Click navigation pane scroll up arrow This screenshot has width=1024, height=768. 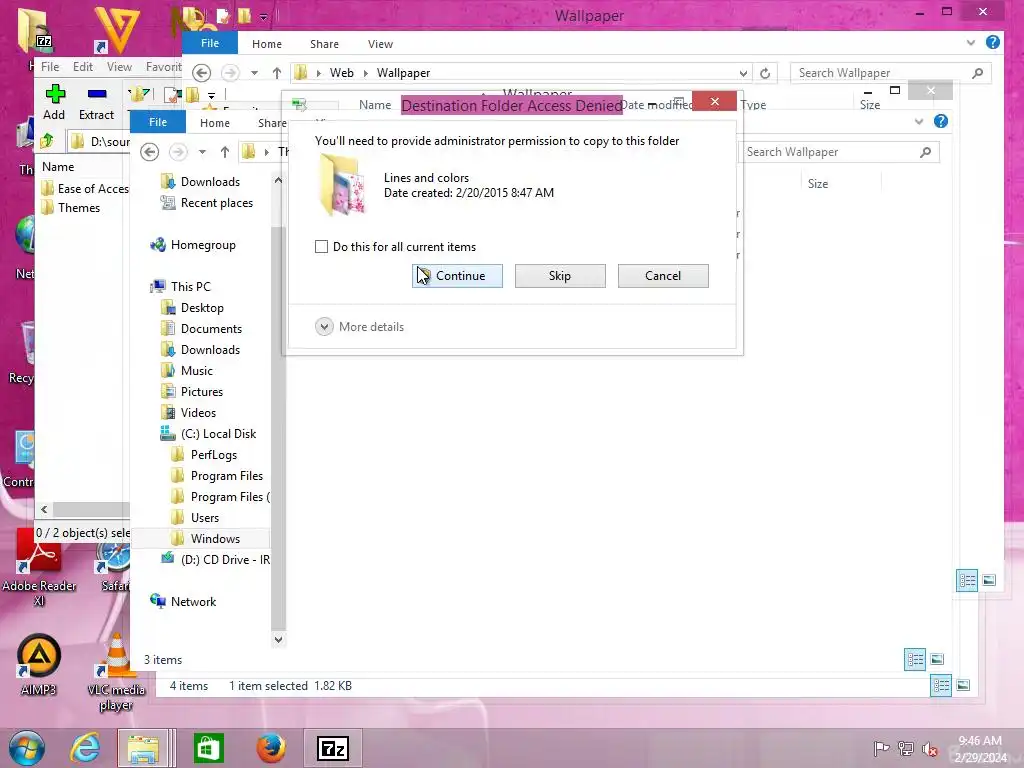click(278, 180)
